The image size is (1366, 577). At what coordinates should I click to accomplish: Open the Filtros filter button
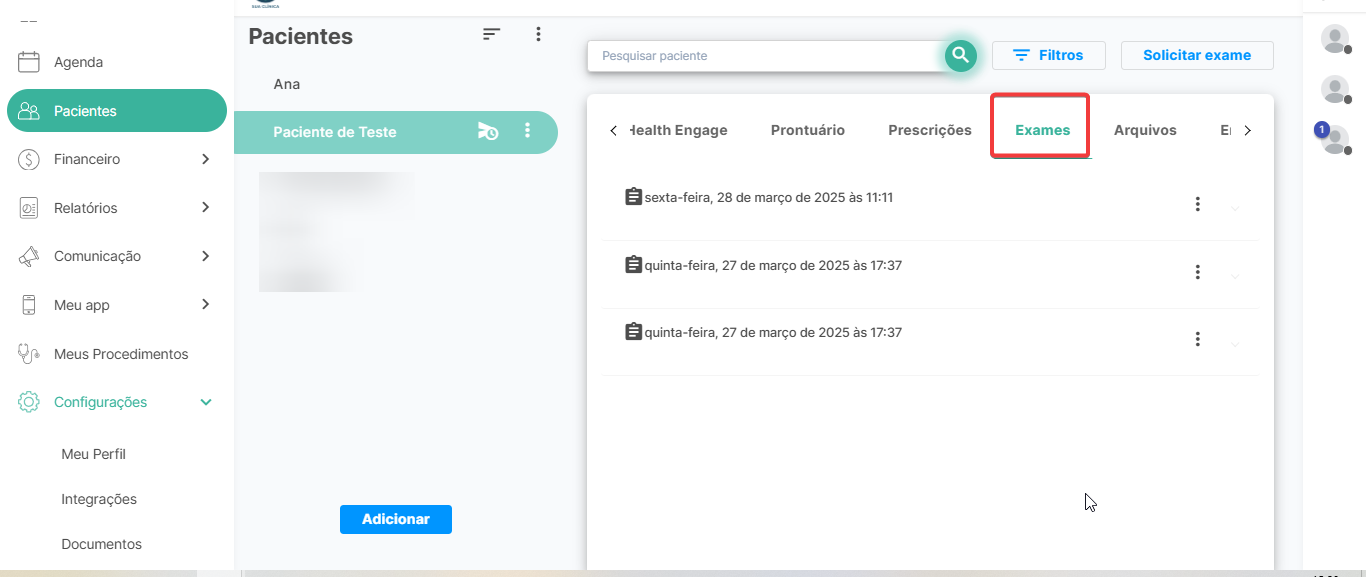[1048, 56]
